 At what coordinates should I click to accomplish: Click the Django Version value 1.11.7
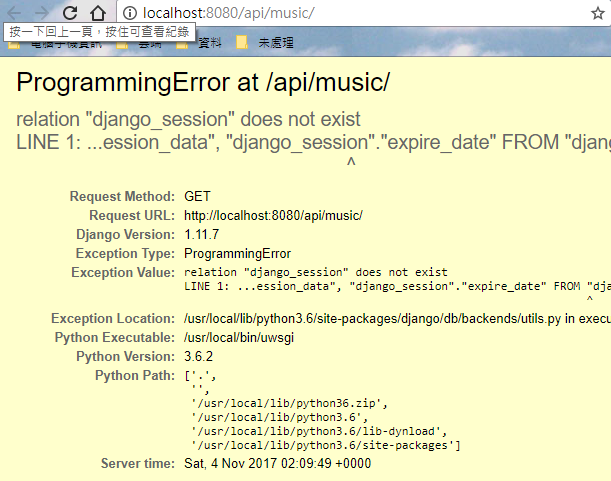pos(201,234)
